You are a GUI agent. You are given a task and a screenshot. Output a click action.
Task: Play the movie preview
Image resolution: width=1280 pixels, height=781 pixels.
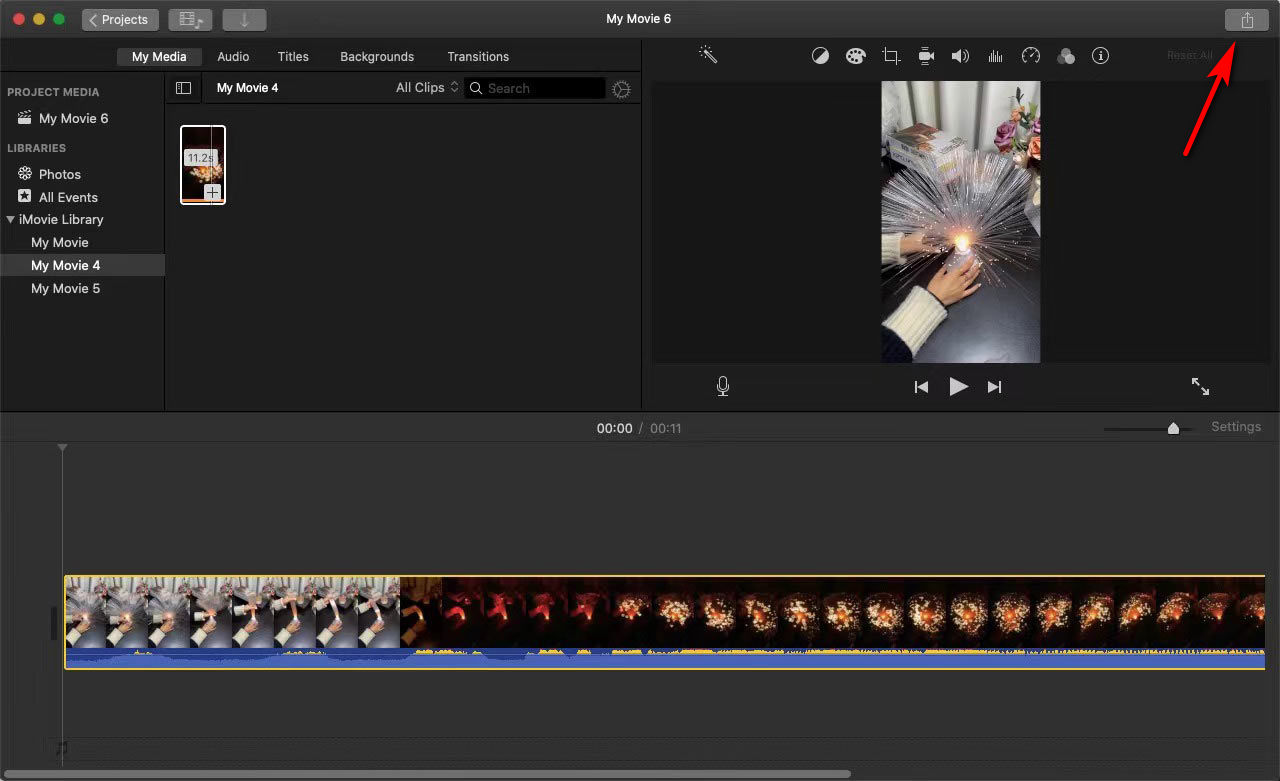coord(958,386)
